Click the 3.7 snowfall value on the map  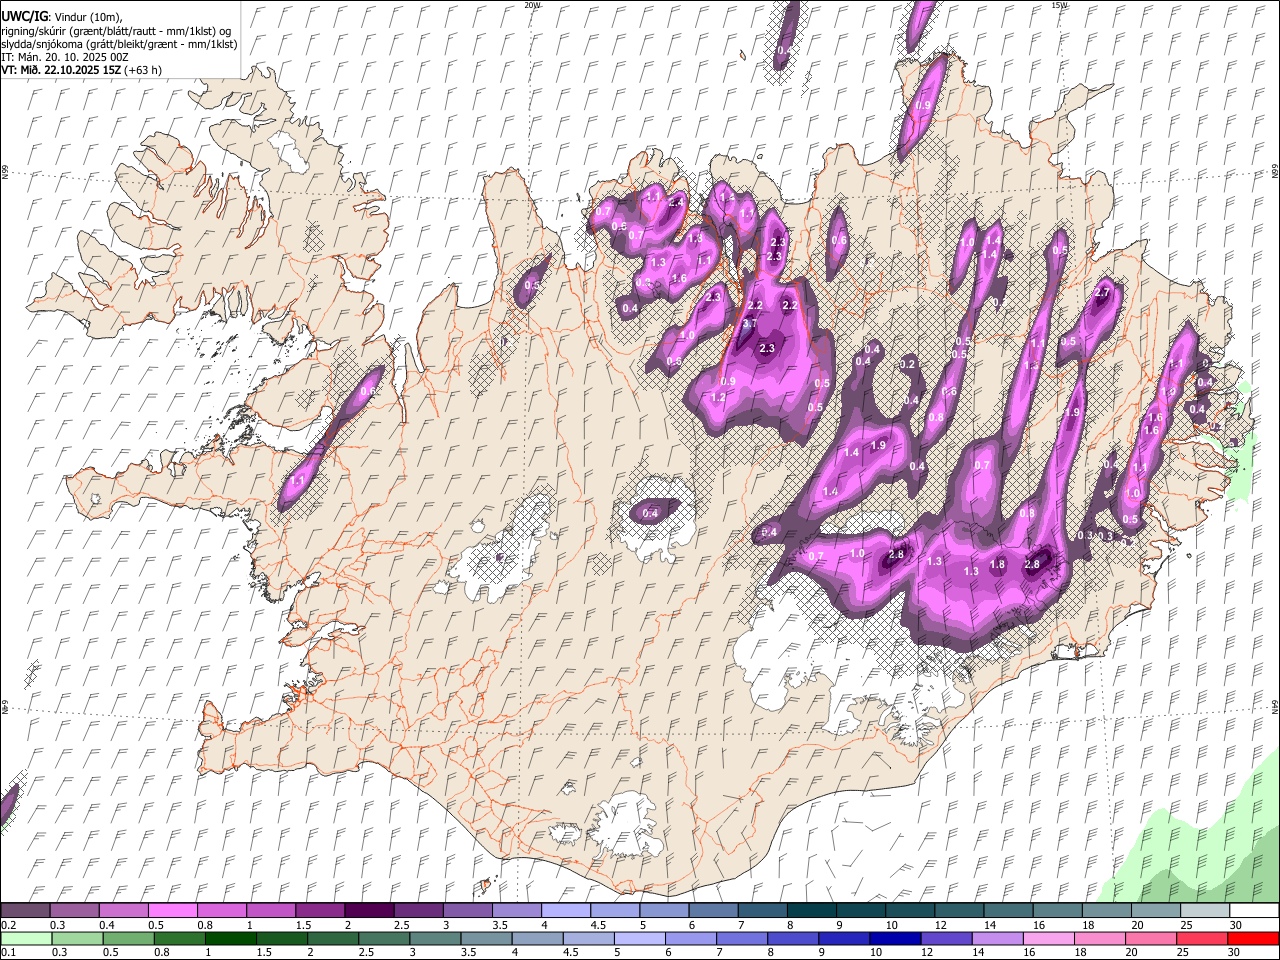(x=749, y=325)
